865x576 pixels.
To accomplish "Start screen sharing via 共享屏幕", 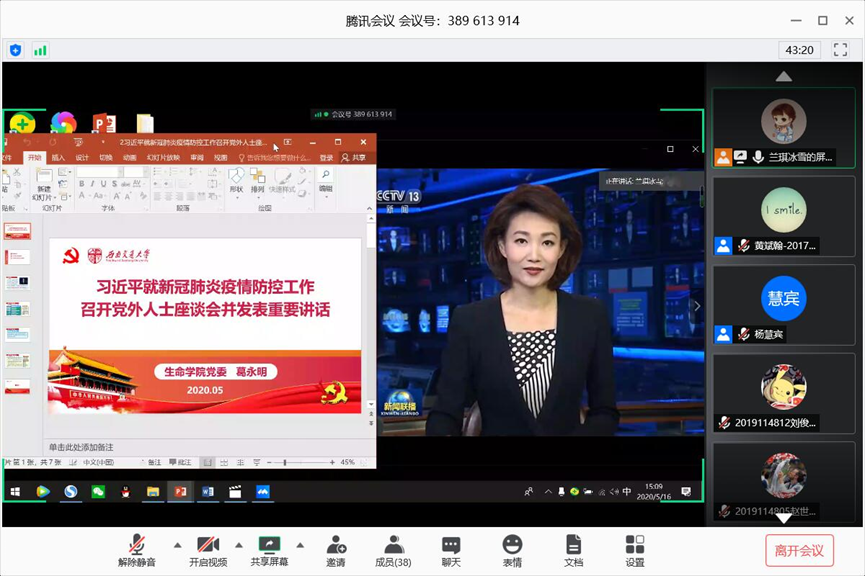I will (x=269, y=550).
